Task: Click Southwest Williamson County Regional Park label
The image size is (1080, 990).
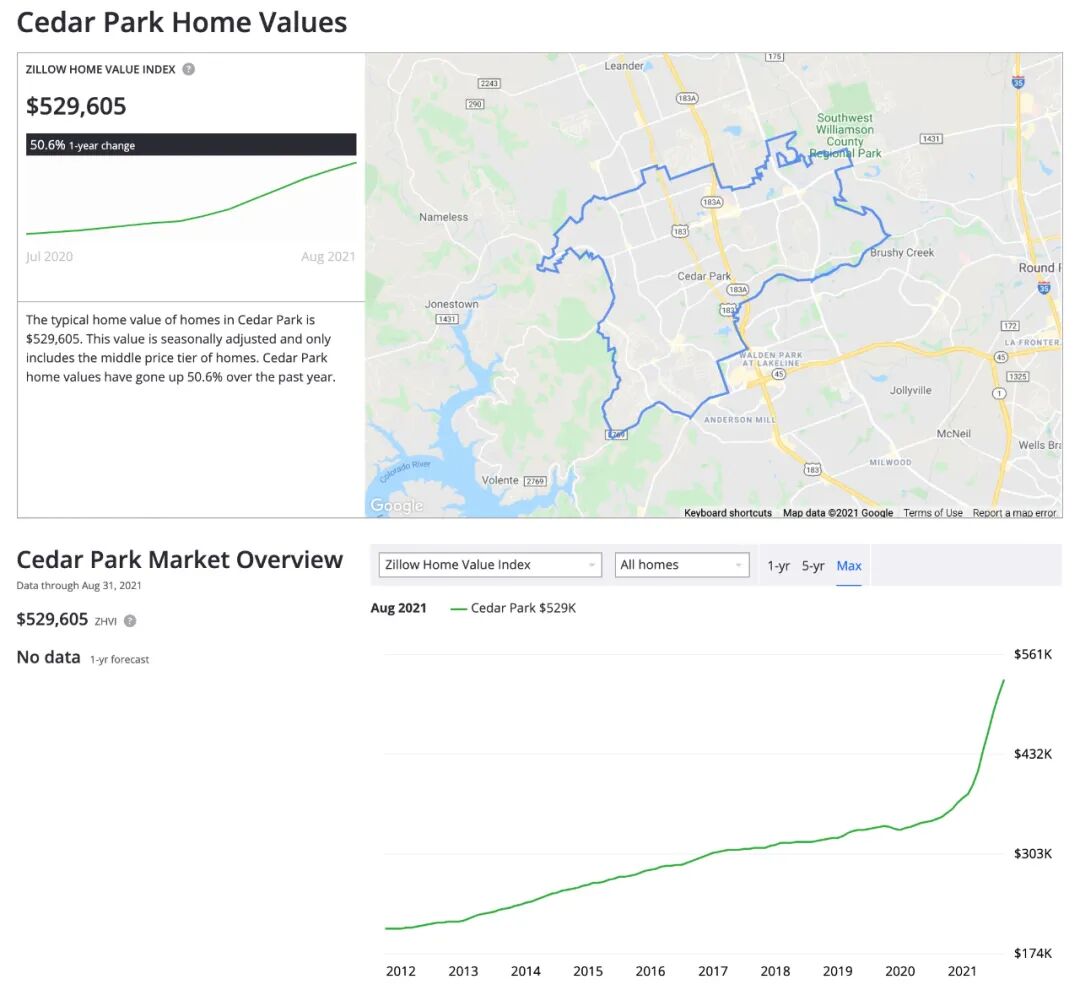Action: tap(845, 136)
